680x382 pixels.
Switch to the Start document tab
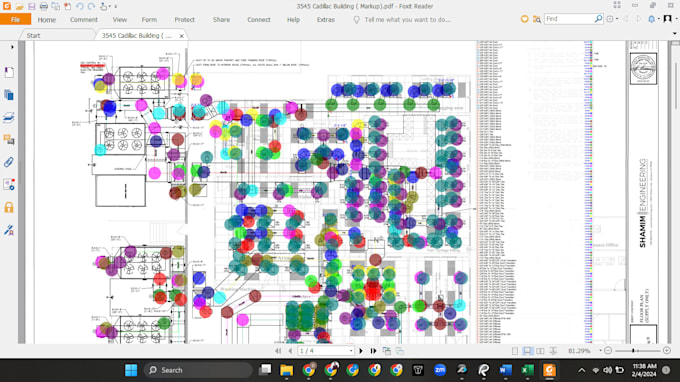33,36
